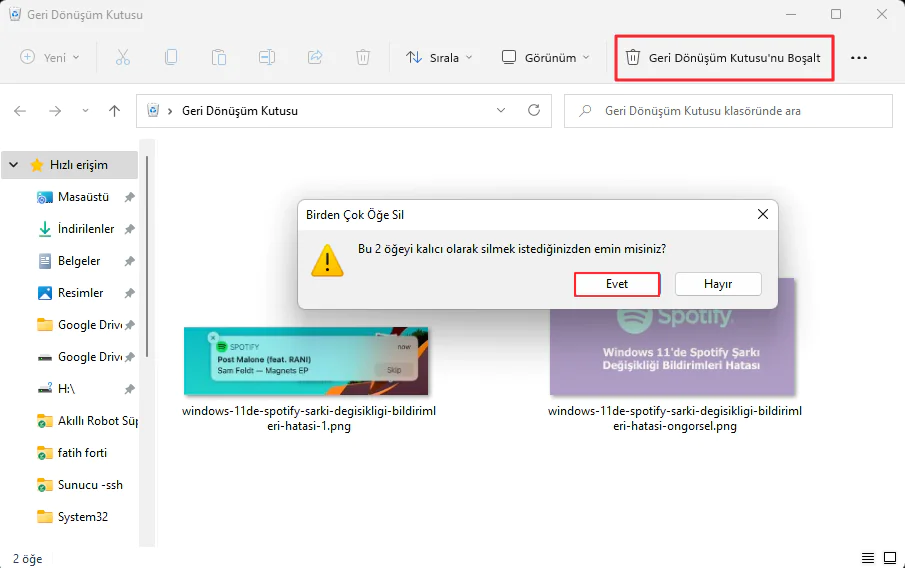Image resolution: width=905 pixels, height=568 pixels.
Task: Click the pin icon next to Masaüstü
Action: click(x=130, y=197)
